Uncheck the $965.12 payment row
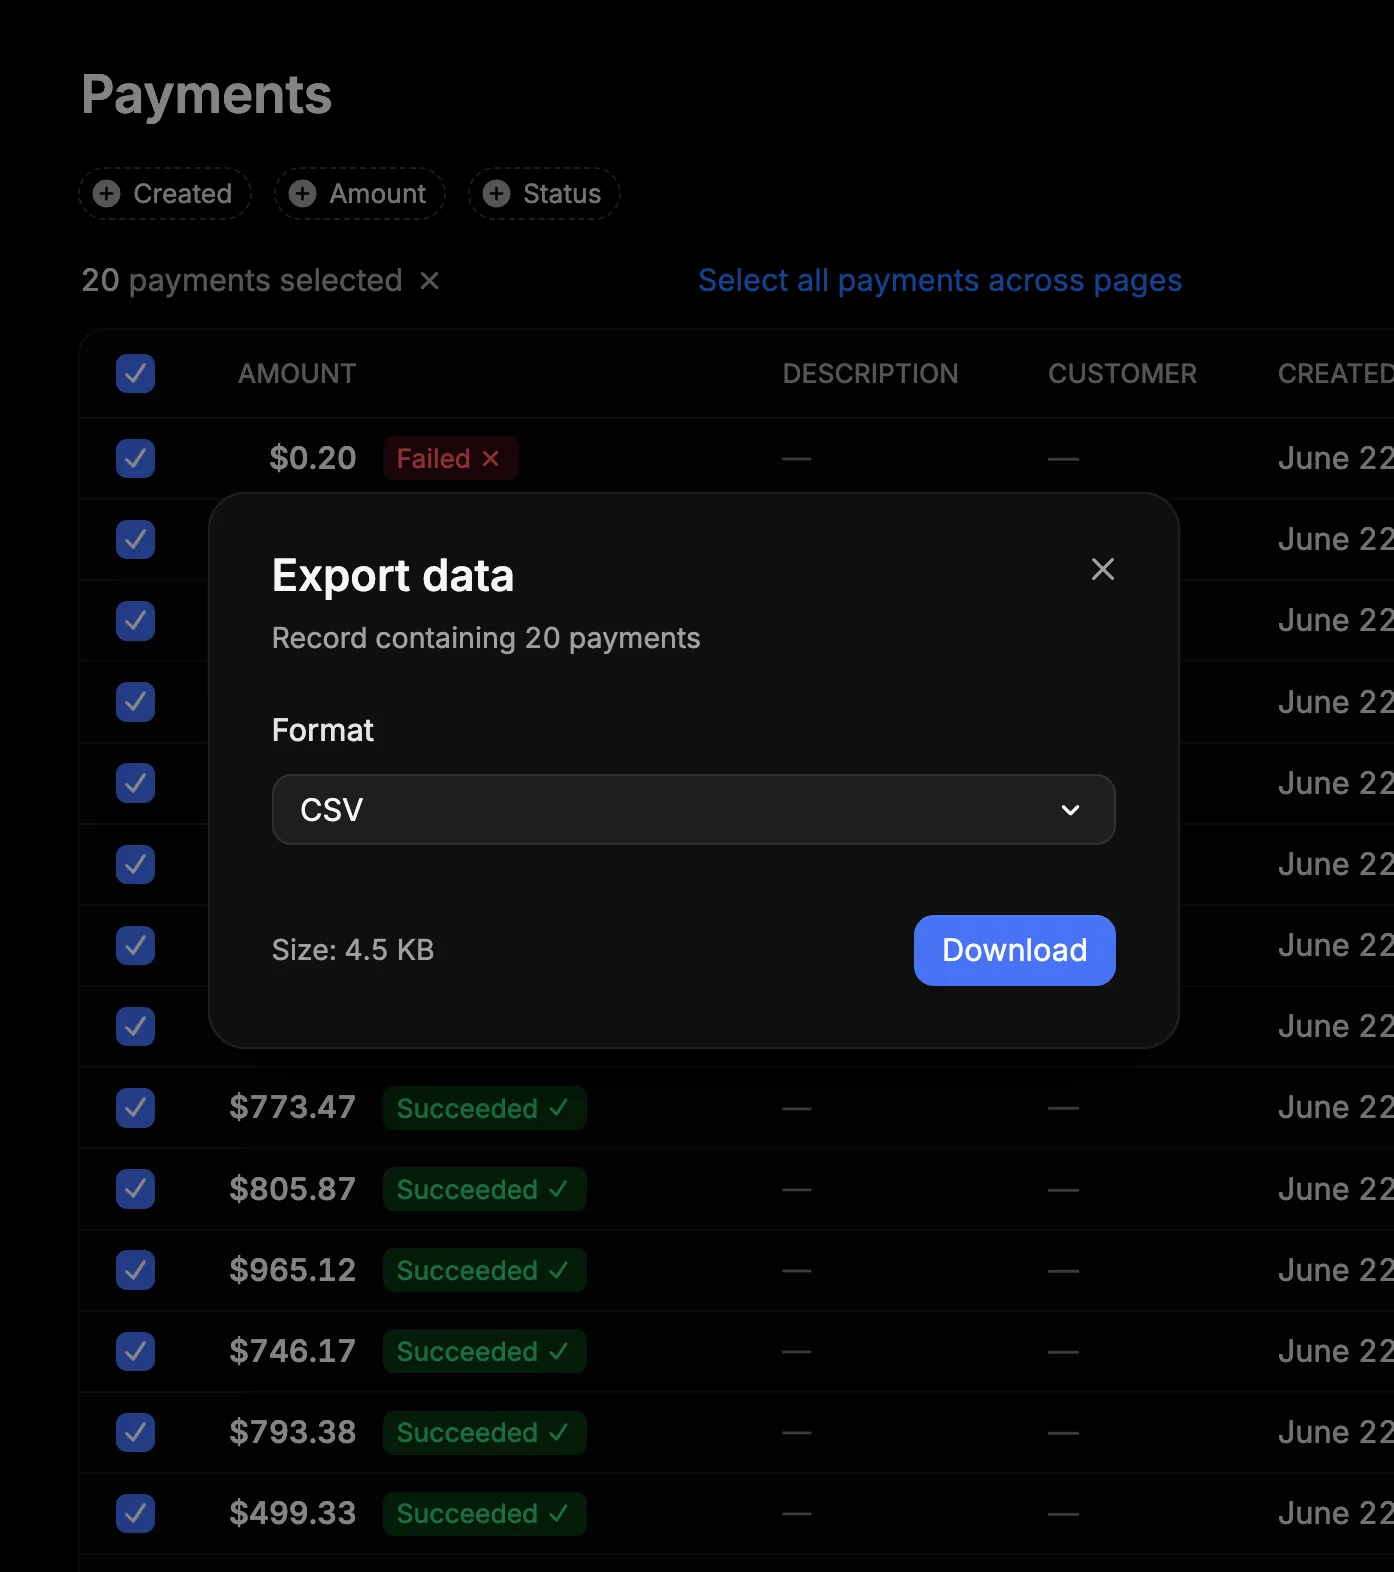 point(135,1270)
